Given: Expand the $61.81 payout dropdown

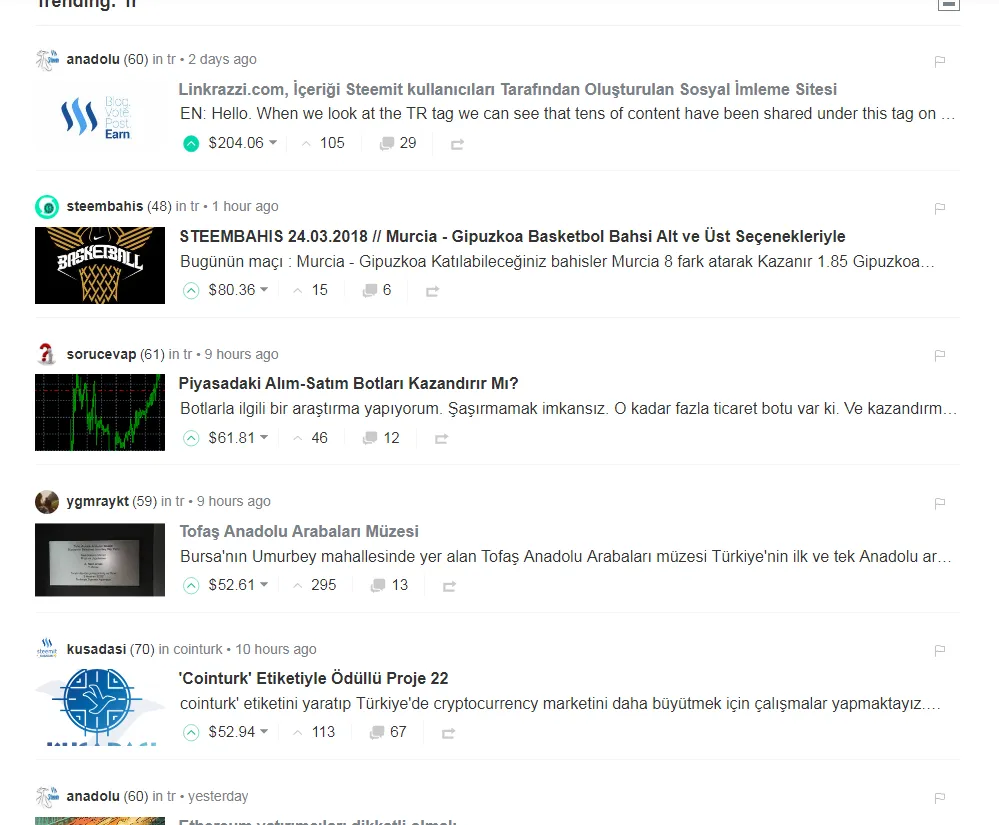Looking at the screenshot, I should tap(238, 438).
